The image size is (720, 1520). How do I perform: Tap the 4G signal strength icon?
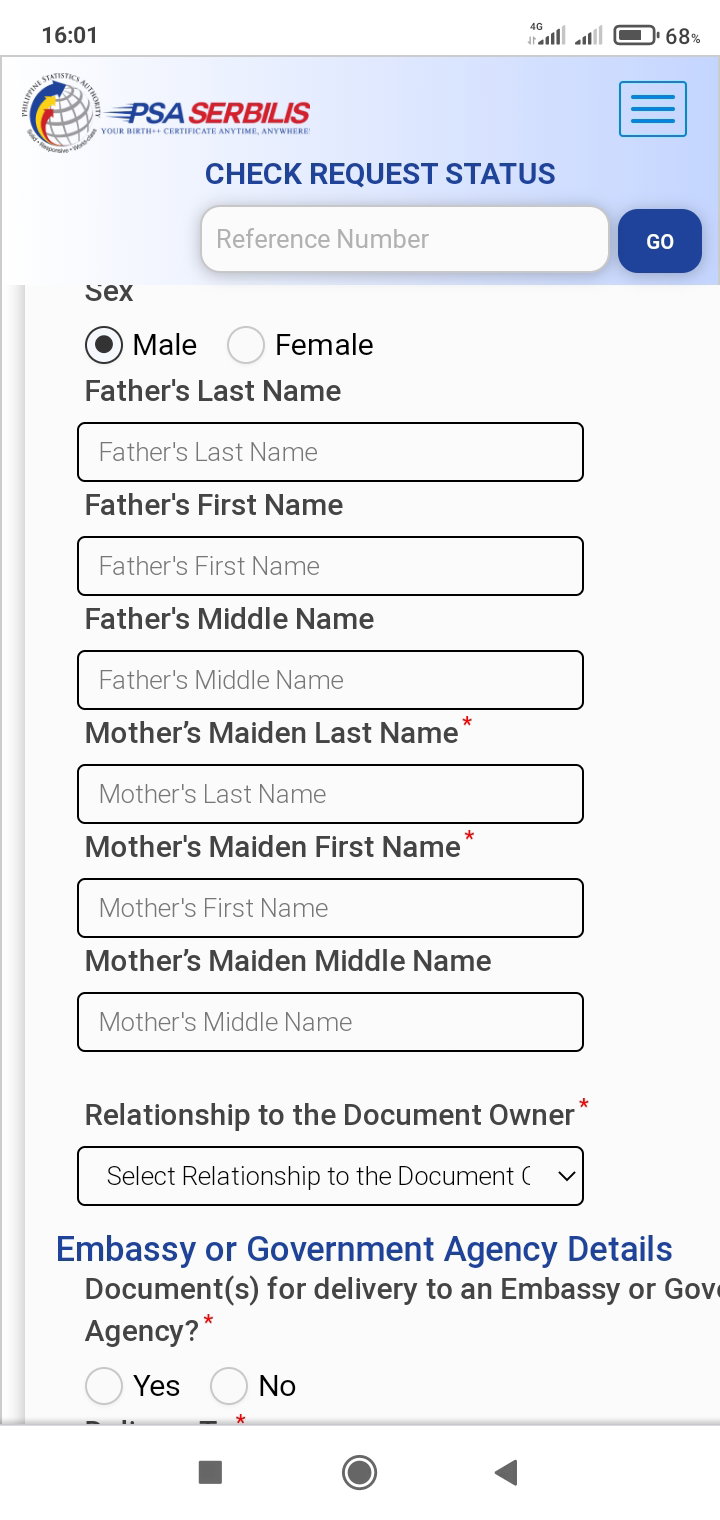546,35
